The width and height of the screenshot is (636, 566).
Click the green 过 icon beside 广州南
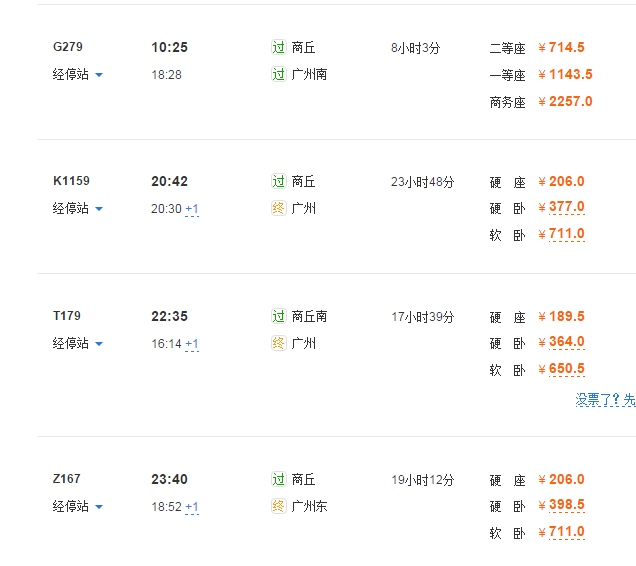(x=279, y=74)
